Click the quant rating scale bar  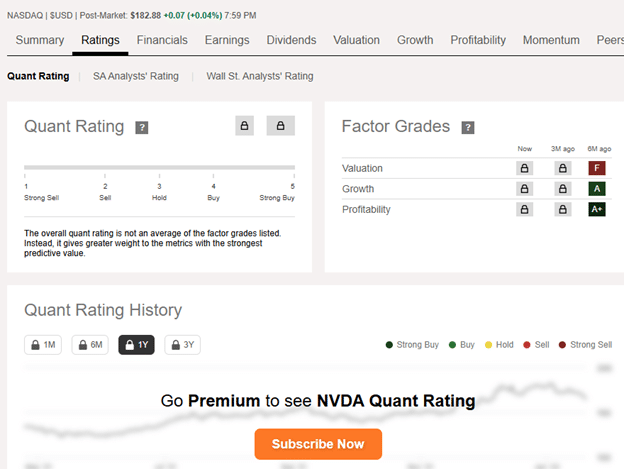point(159,167)
